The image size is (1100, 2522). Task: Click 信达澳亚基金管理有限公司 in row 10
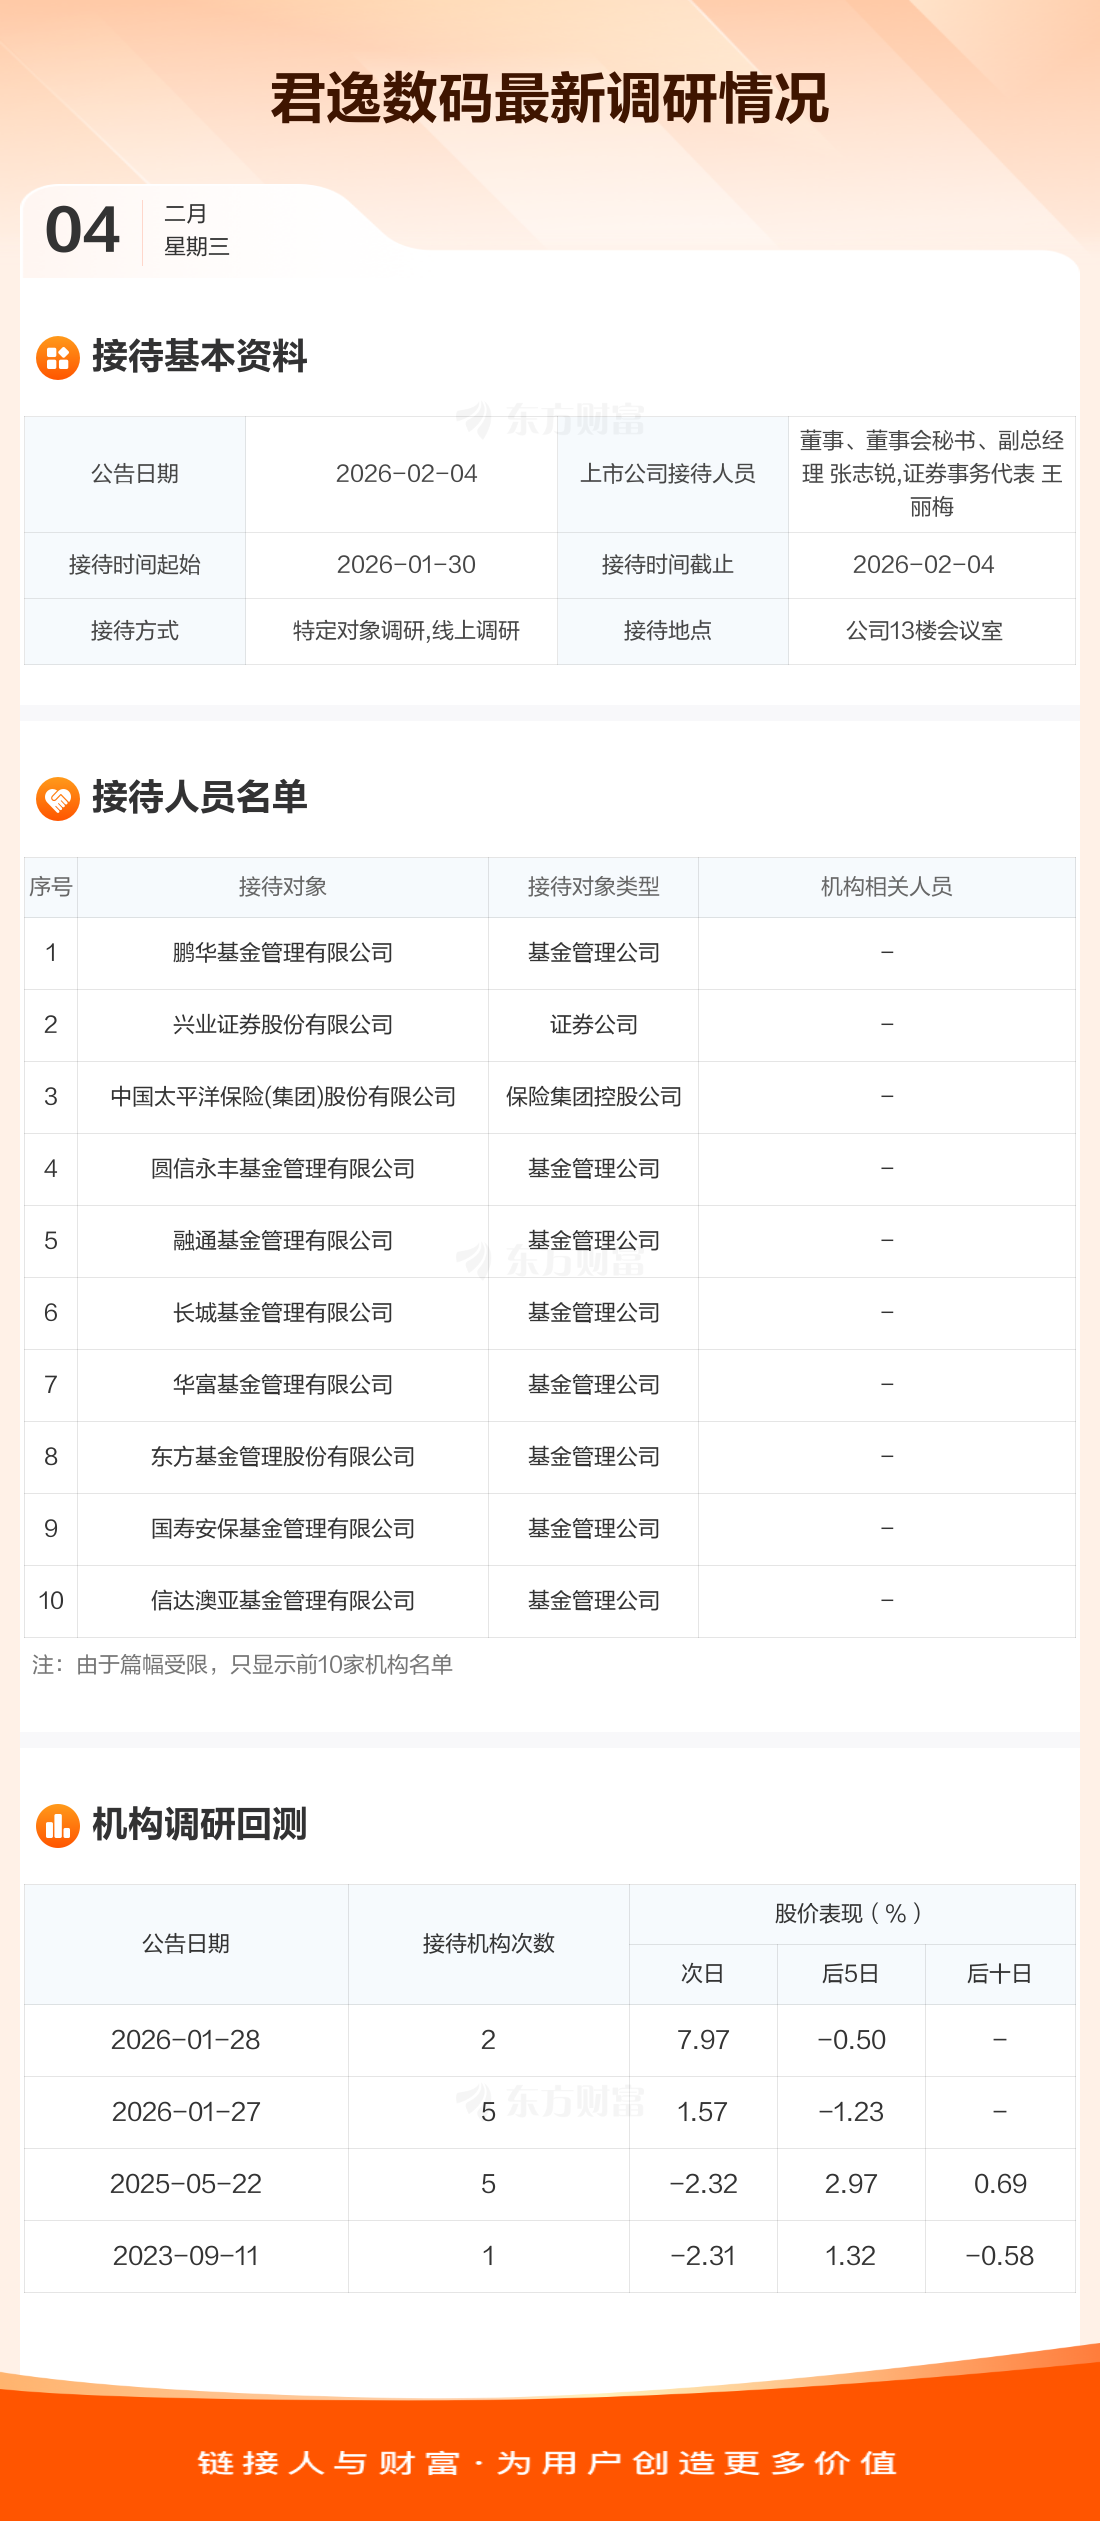coord(283,1601)
